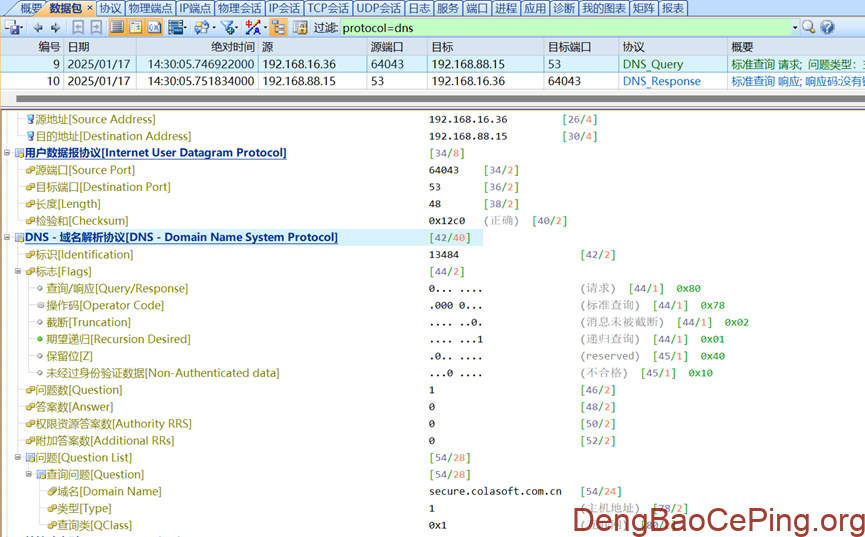The width and height of the screenshot is (865, 537).
Task: Click the filter funnel toolbar icon
Action: point(228,28)
